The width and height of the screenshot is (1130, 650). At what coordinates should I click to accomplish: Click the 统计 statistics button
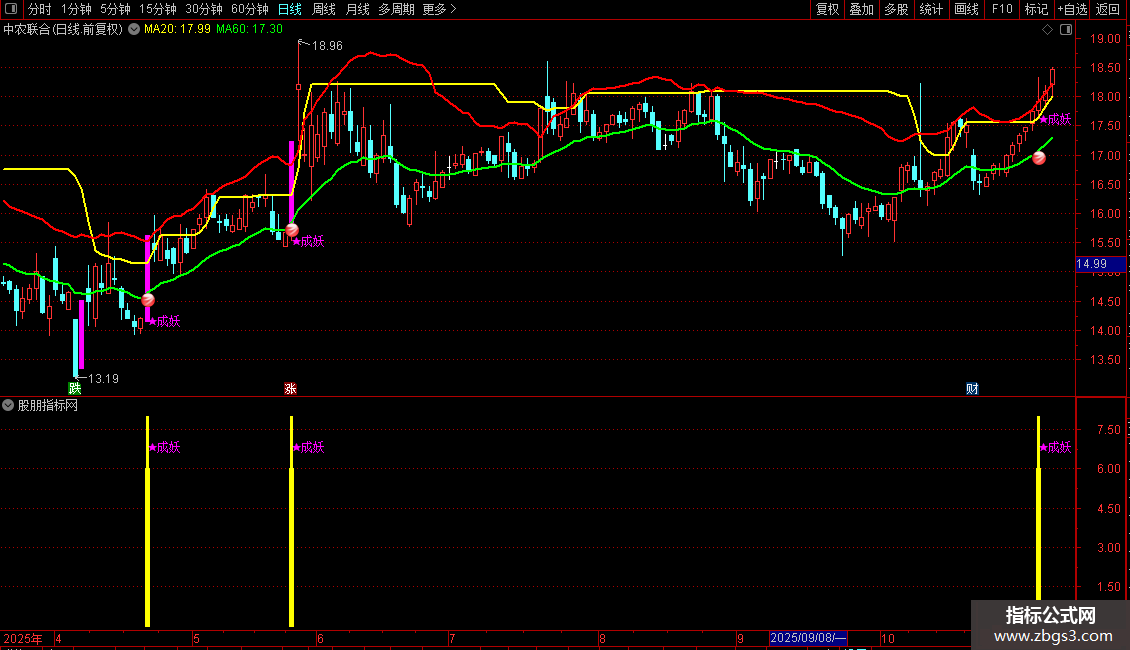point(930,9)
